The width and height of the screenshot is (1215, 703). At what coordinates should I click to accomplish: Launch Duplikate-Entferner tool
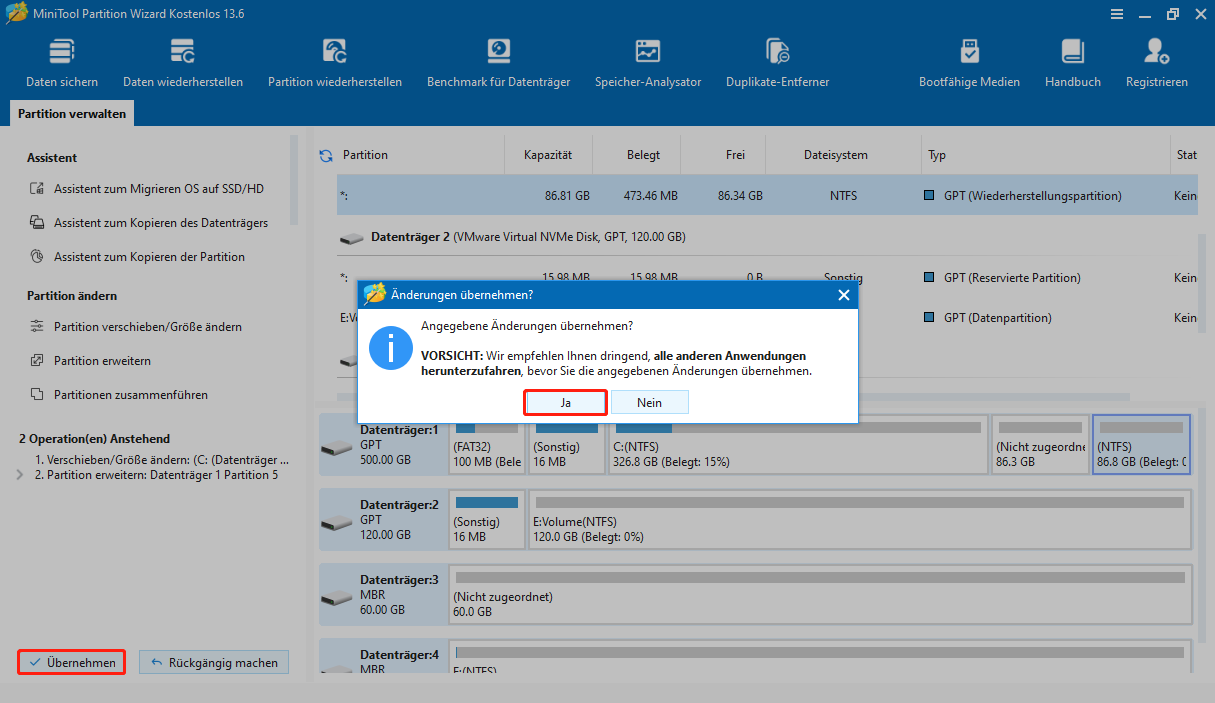[777, 63]
